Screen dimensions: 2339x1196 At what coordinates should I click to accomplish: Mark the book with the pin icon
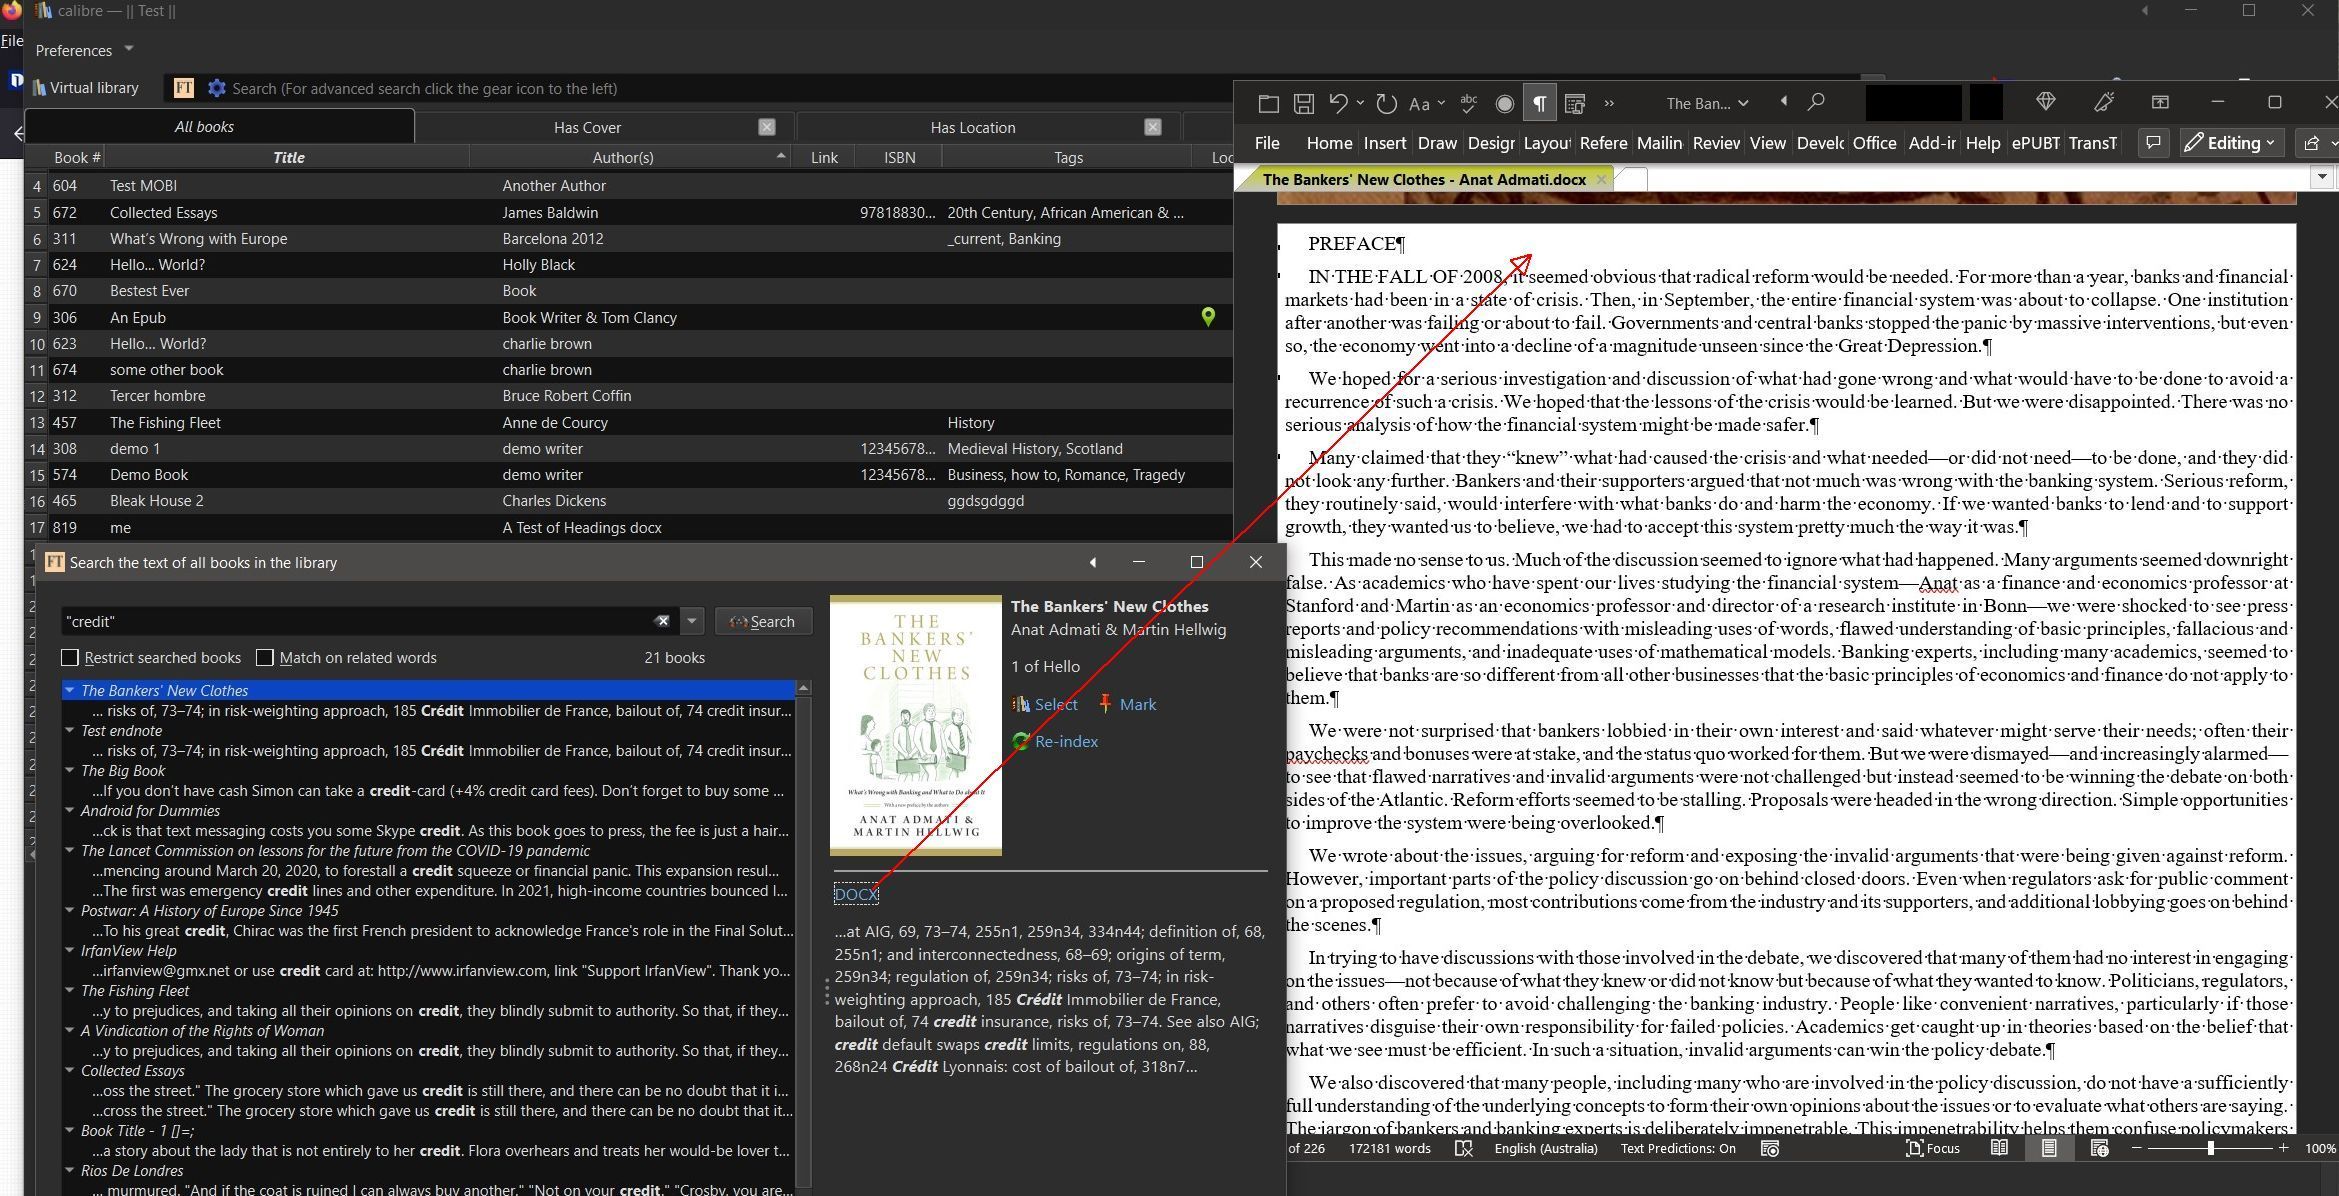pos(1105,704)
